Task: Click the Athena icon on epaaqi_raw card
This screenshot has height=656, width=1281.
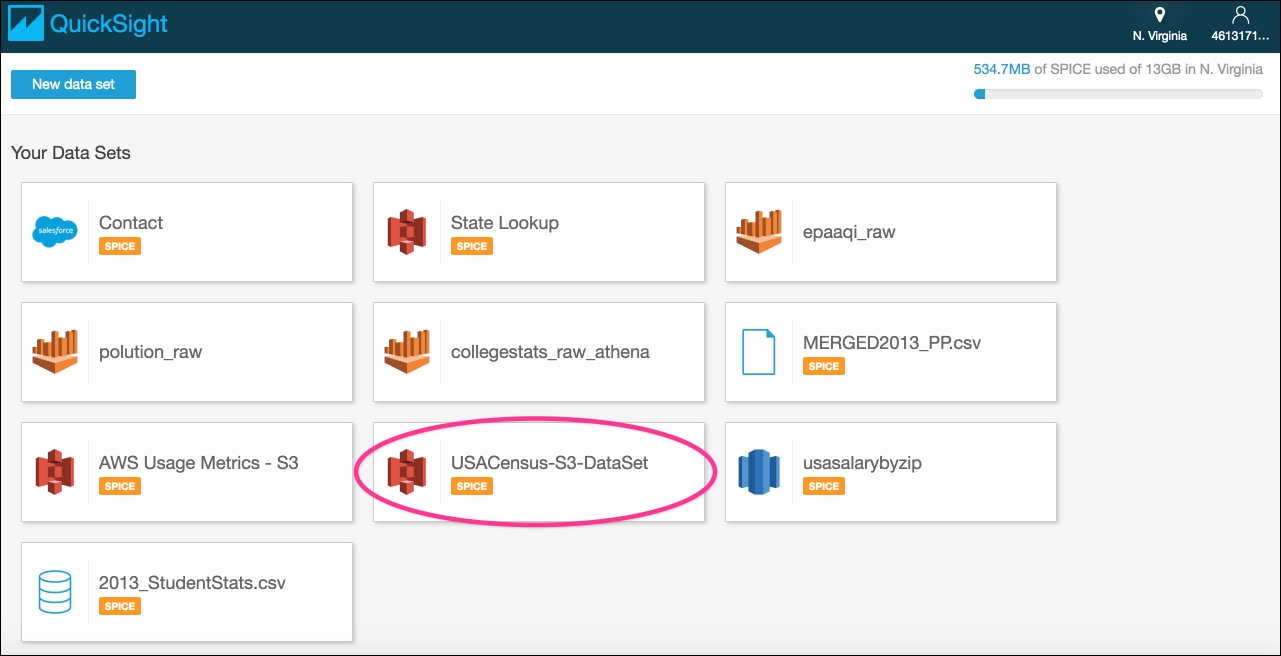Action: click(759, 231)
